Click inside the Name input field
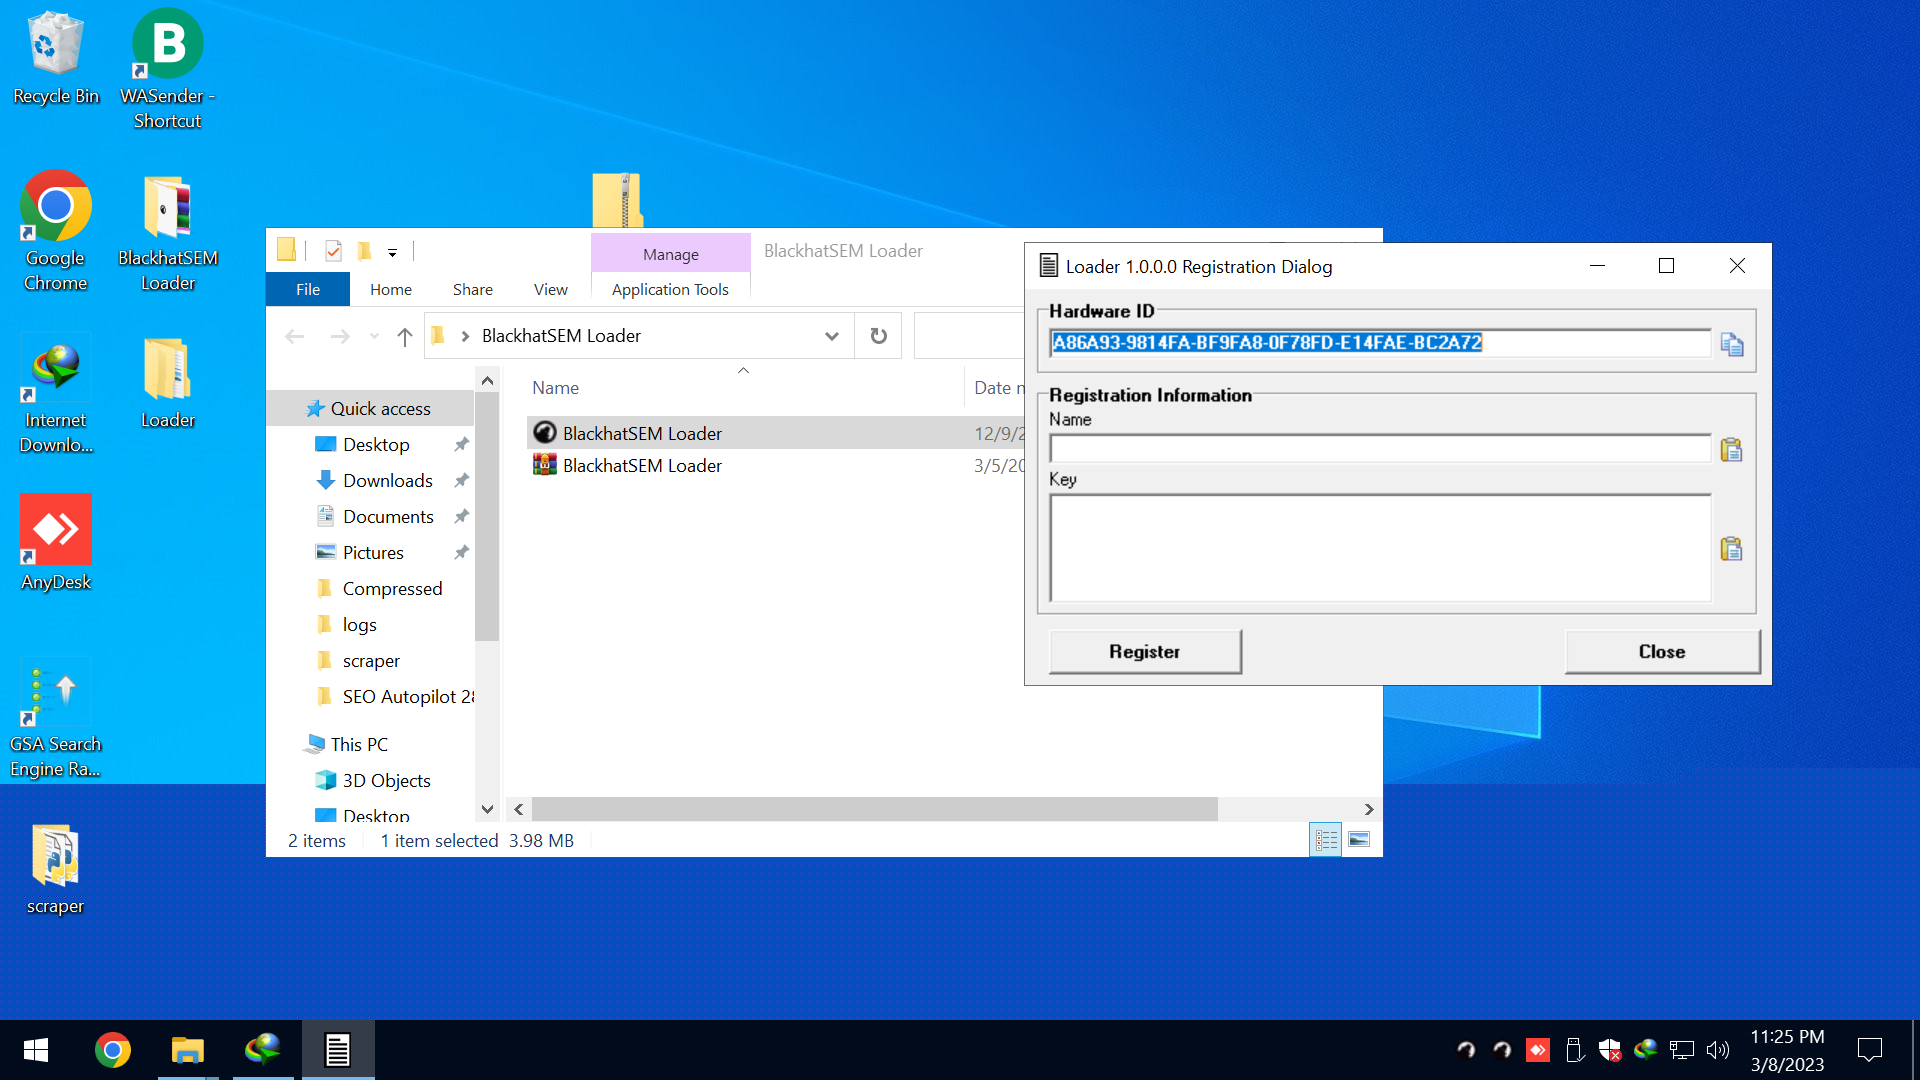Screen dimensions: 1920x1080 pyautogui.click(x=1379, y=449)
